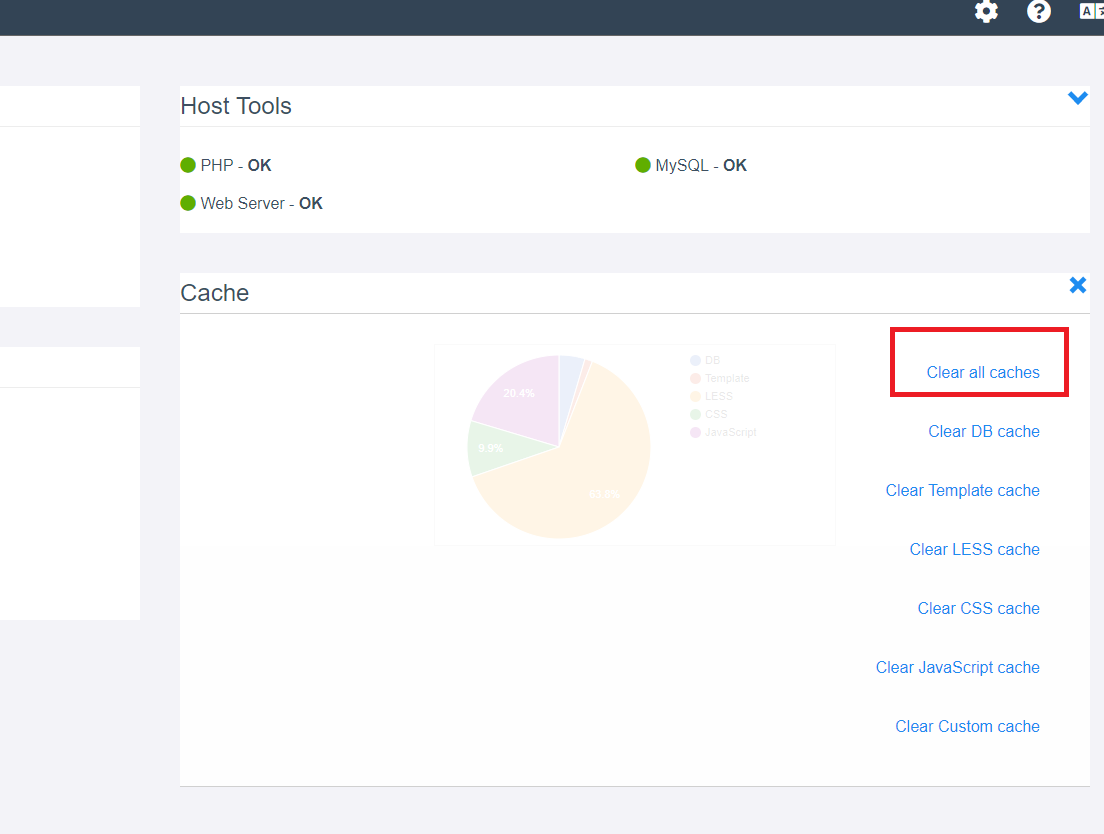Click the PHP green status indicator
The width and height of the screenshot is (1104, 834).
(x=188, y=165)
